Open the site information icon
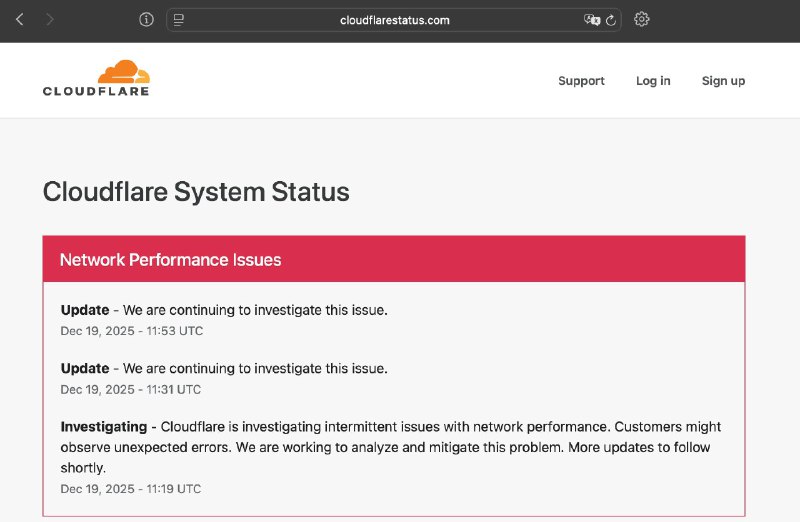This screenshot has width=800, height=522. [x=146, y=19]
